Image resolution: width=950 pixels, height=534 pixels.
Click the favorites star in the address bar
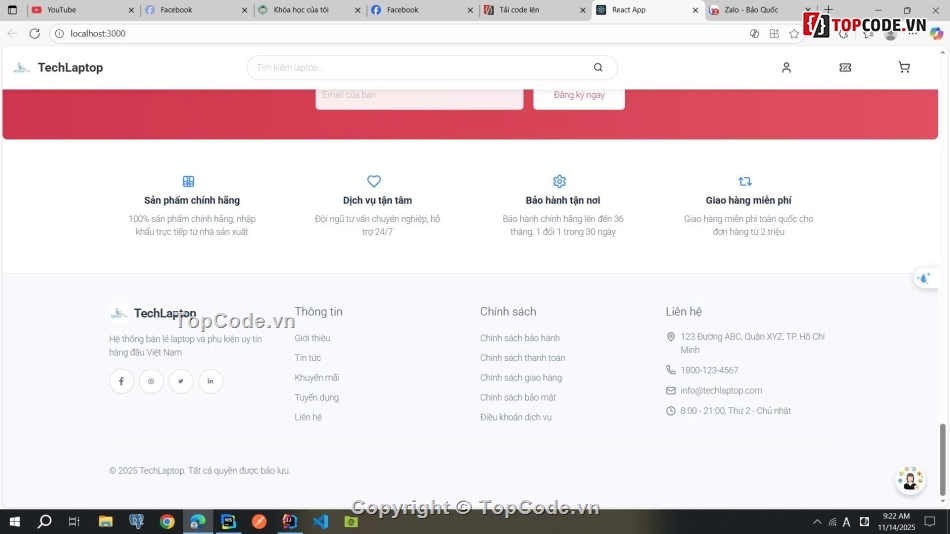pyautogui.click(x=794, y=34)
